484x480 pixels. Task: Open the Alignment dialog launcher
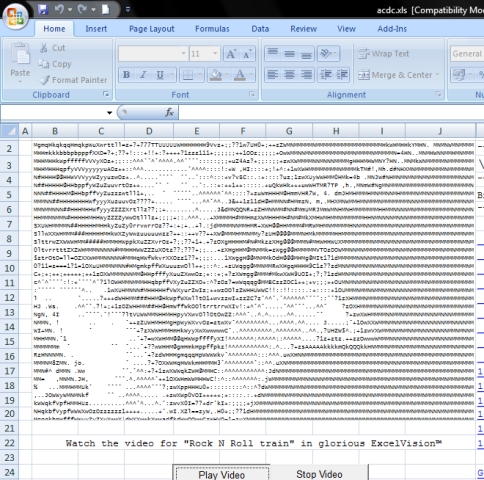coord(438,94)
